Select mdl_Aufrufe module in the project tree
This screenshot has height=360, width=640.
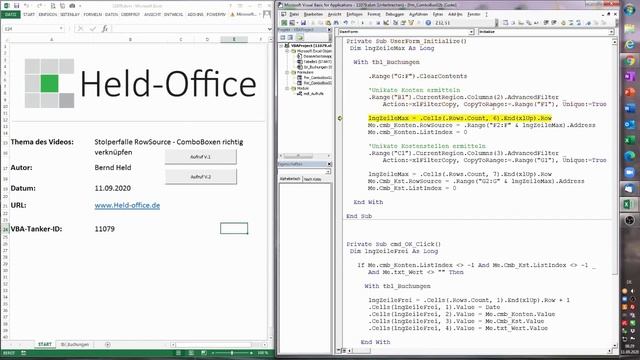pos(314,93)
